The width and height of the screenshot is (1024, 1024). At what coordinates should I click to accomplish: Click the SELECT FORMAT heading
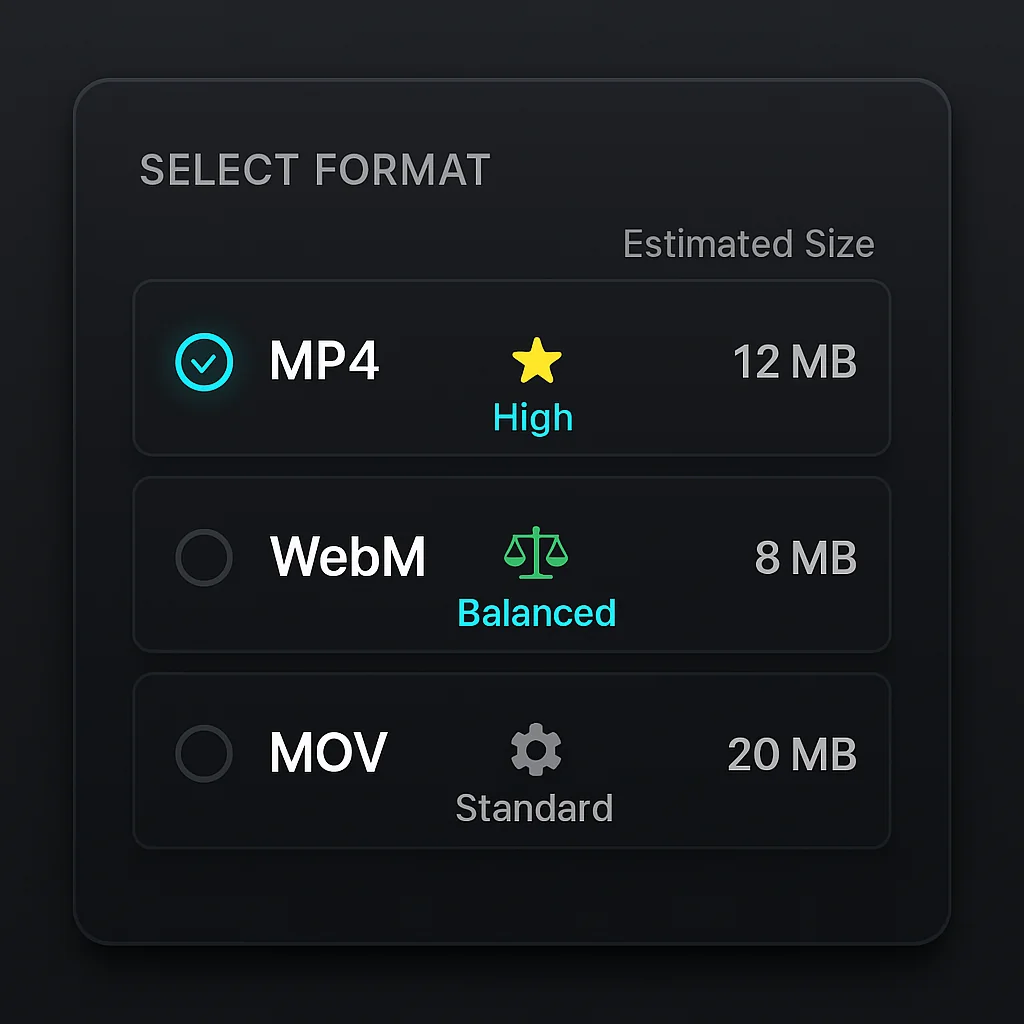pos(315,170)
